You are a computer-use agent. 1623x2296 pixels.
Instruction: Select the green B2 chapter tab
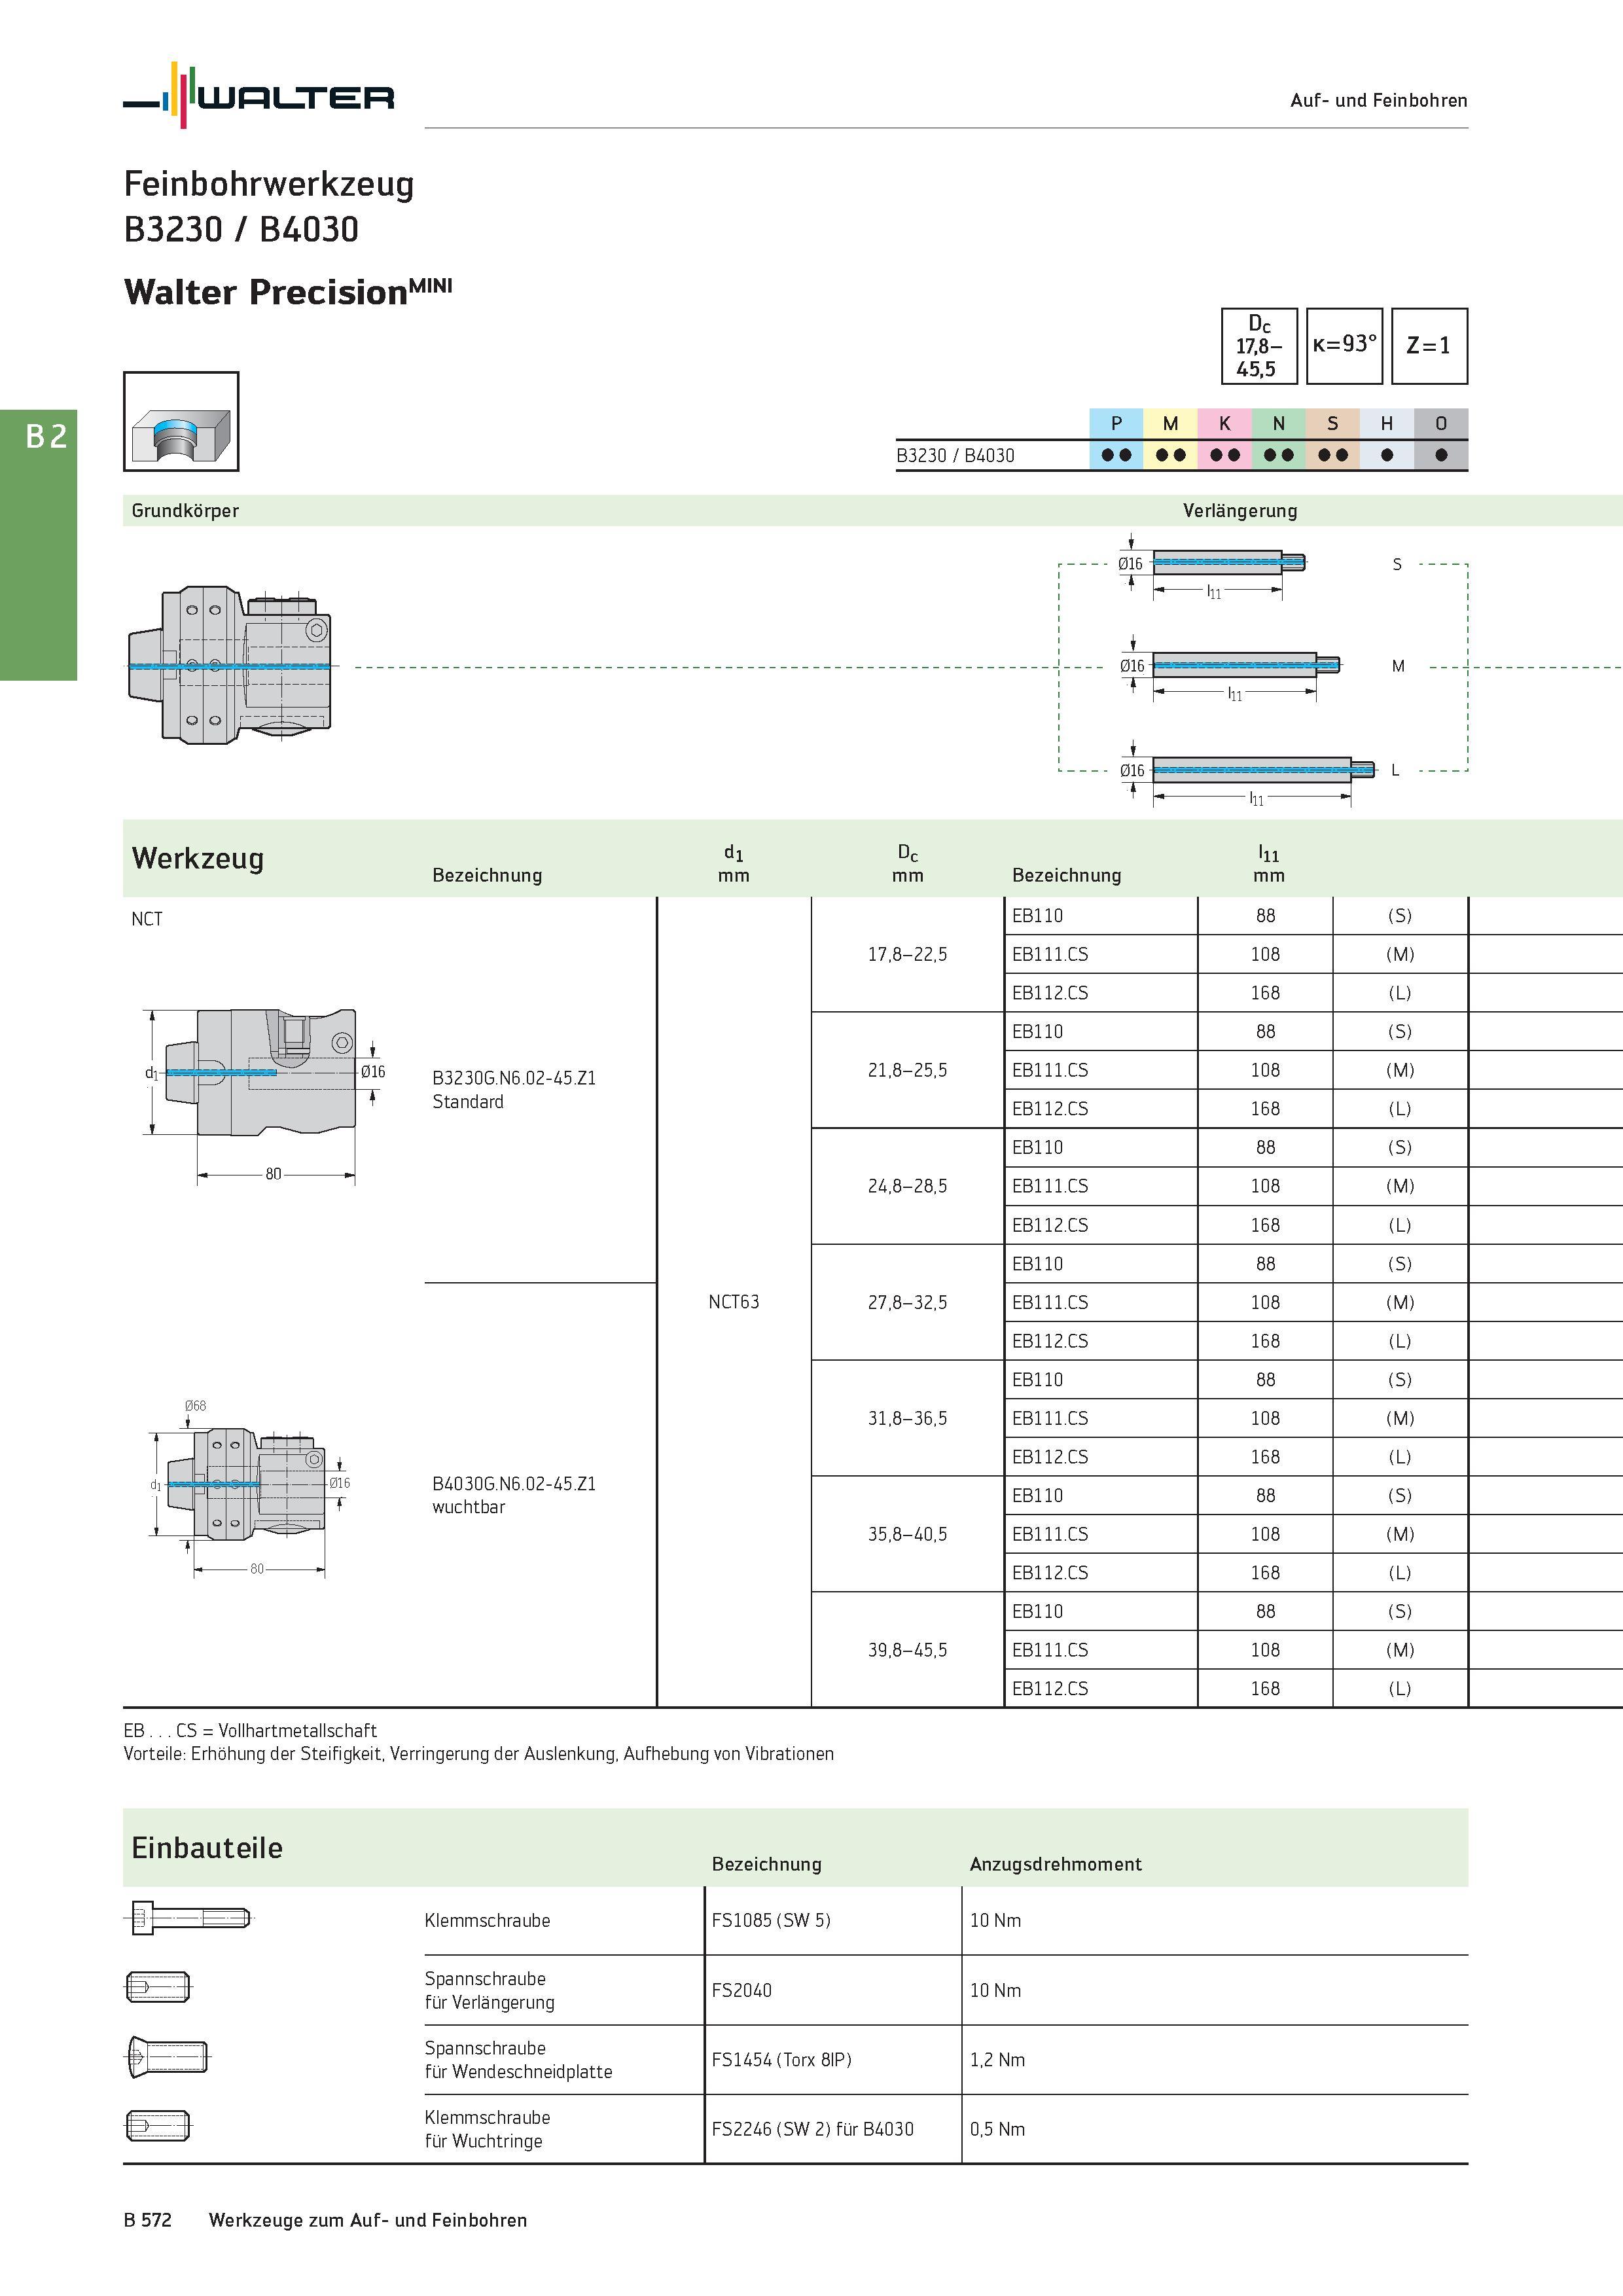click(38, 545)
